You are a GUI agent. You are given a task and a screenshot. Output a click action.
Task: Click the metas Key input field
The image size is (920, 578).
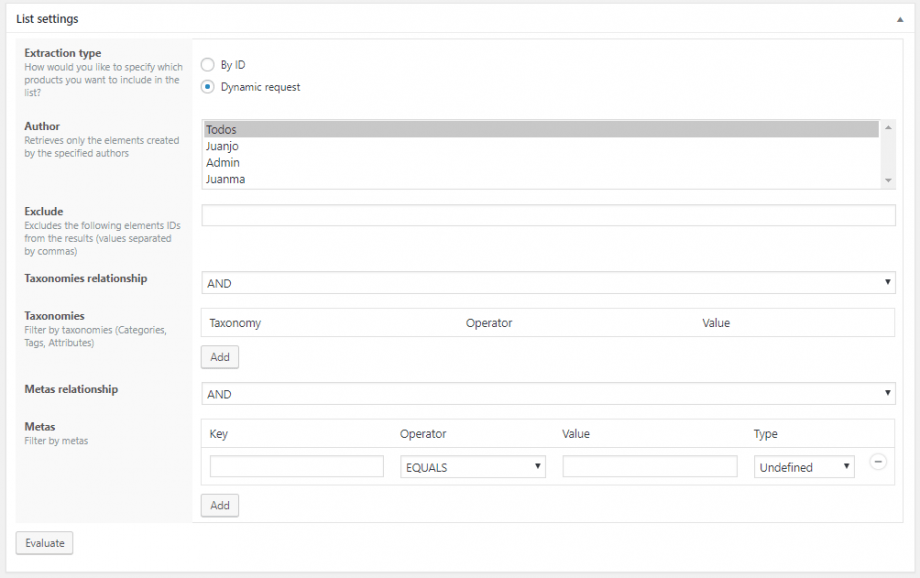coord(297,467)
